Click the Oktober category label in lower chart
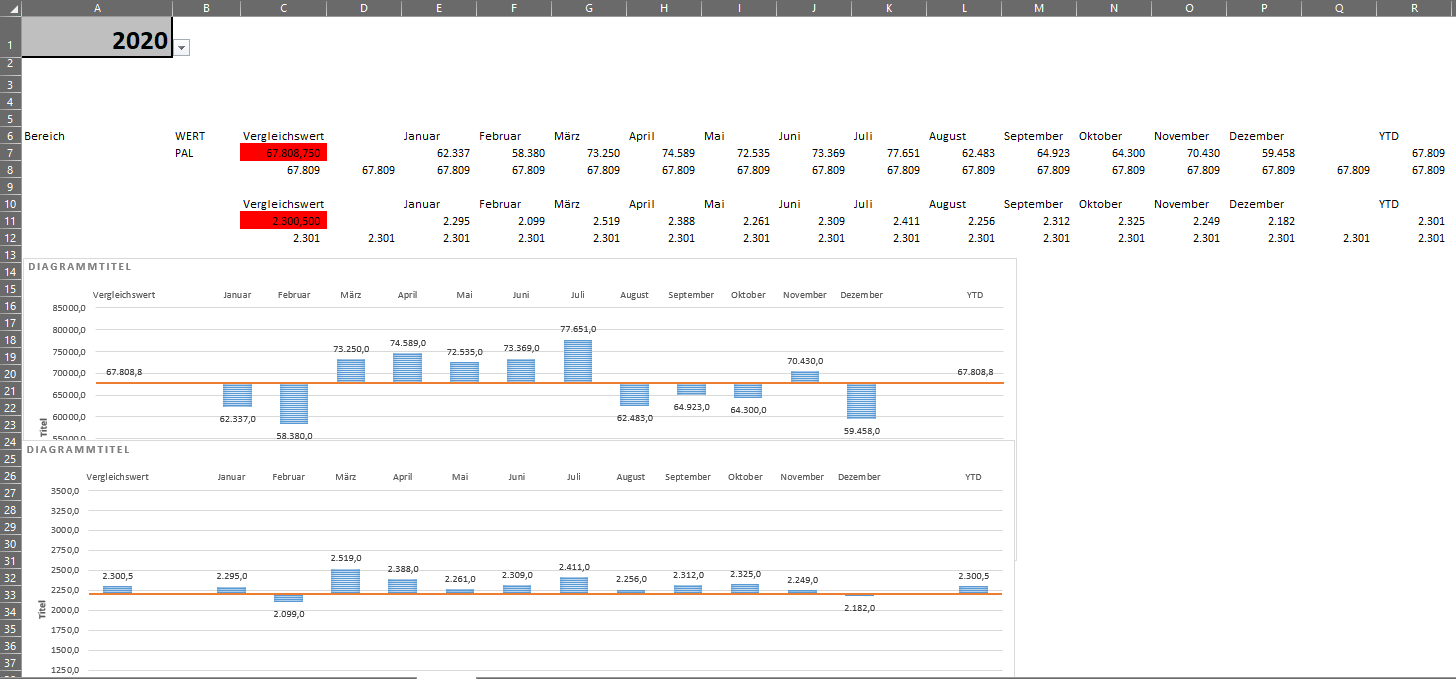 coord(745,477)
